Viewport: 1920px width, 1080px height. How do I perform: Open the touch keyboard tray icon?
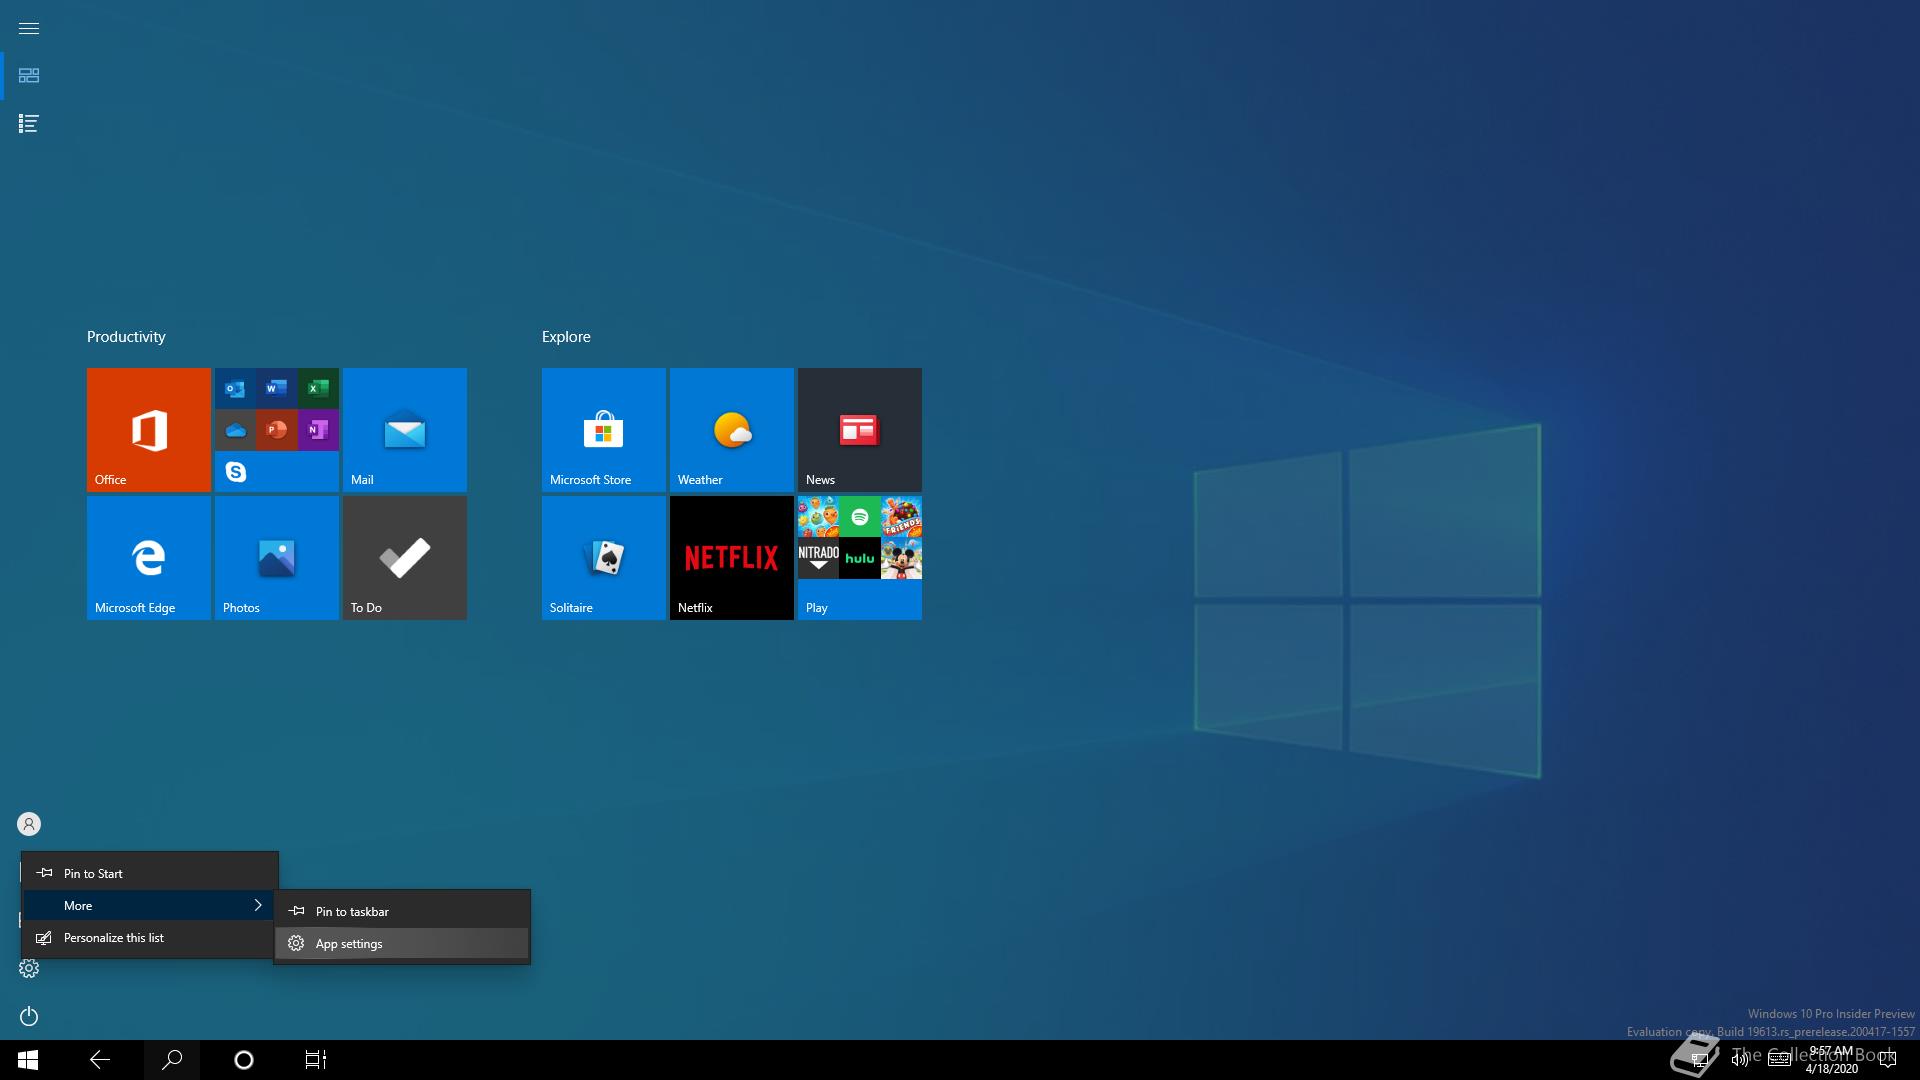(1779, 1060)
